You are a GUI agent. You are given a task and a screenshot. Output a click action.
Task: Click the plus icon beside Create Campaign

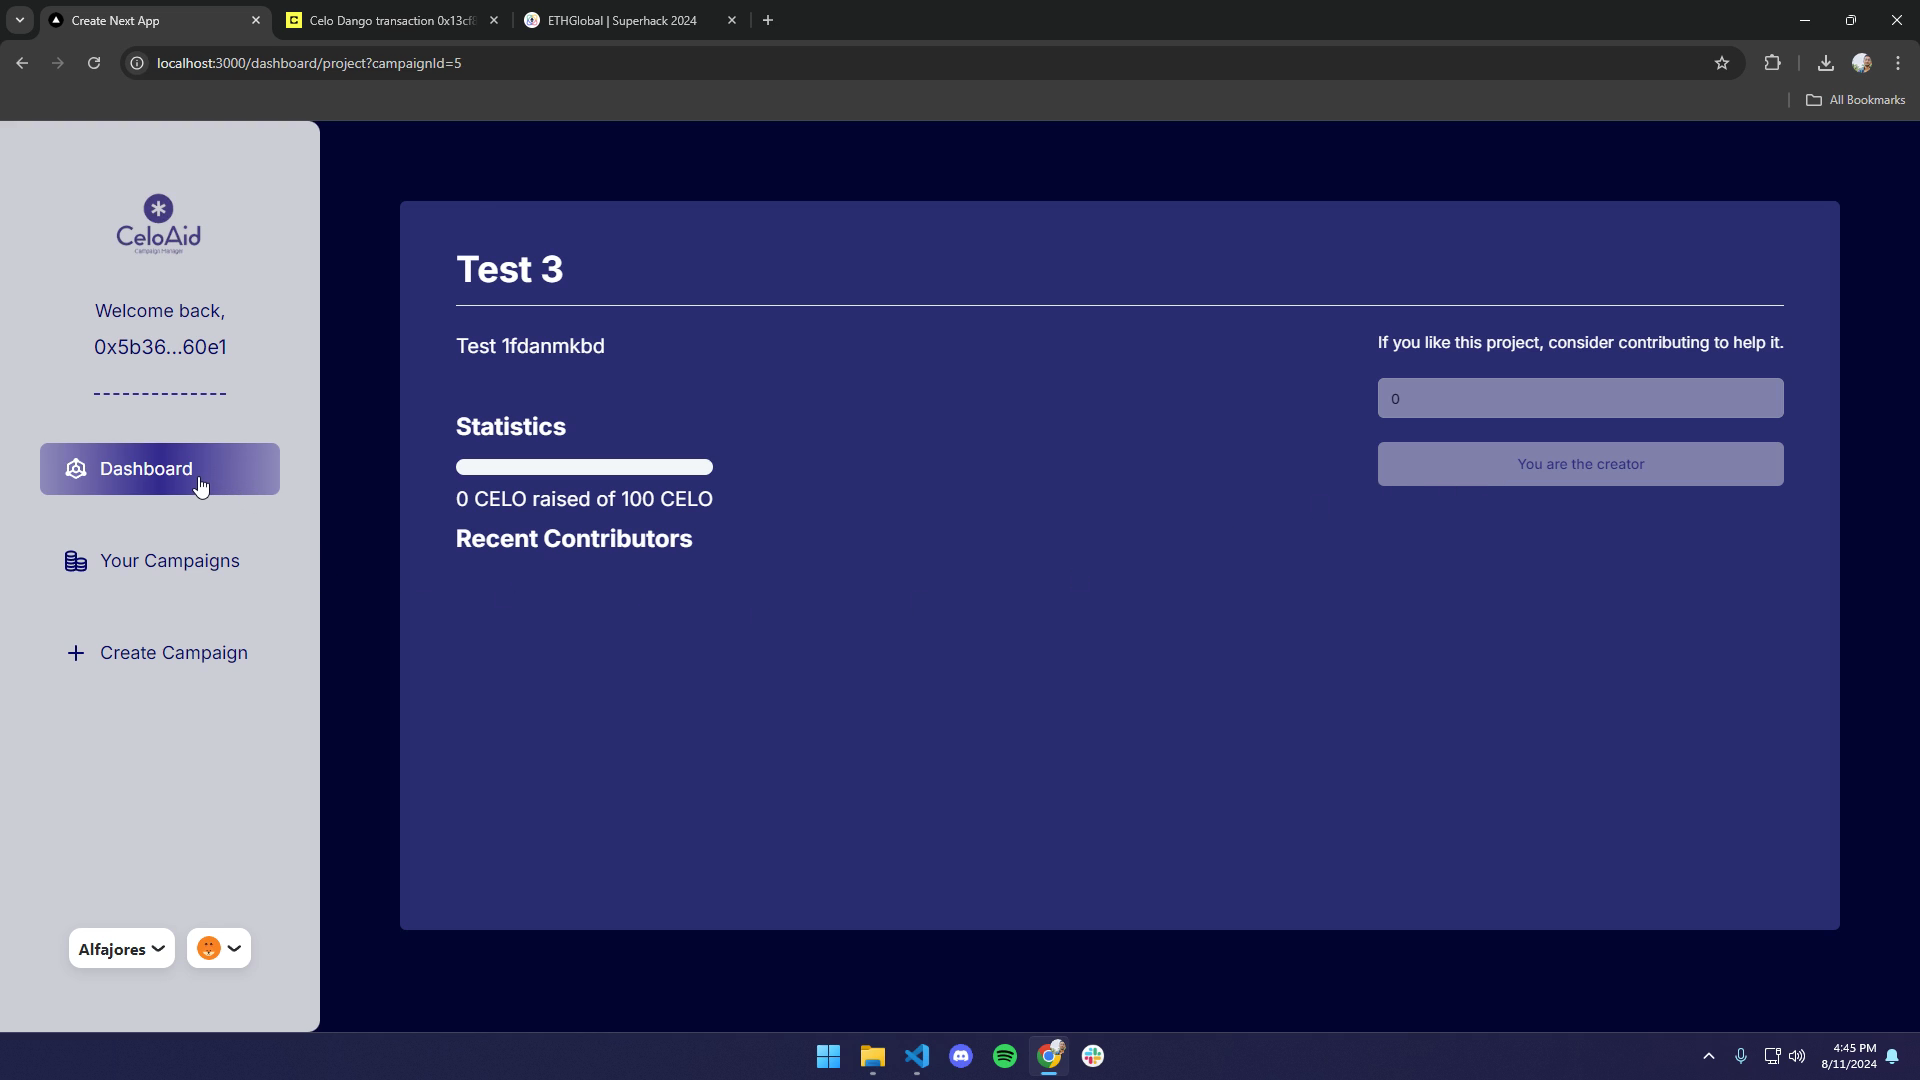click(x=75, y=653)
